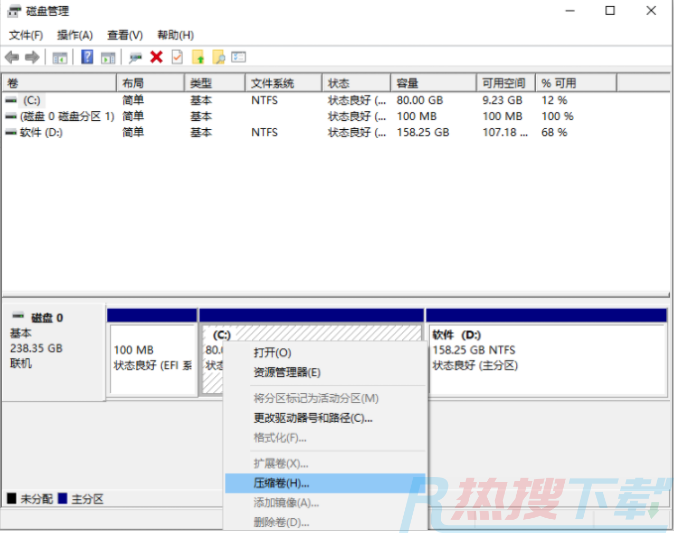The width and height of the screenshot is (674, 533).
Task: Click the blue 主分区 legend swatch
Action: click(63, 499)
